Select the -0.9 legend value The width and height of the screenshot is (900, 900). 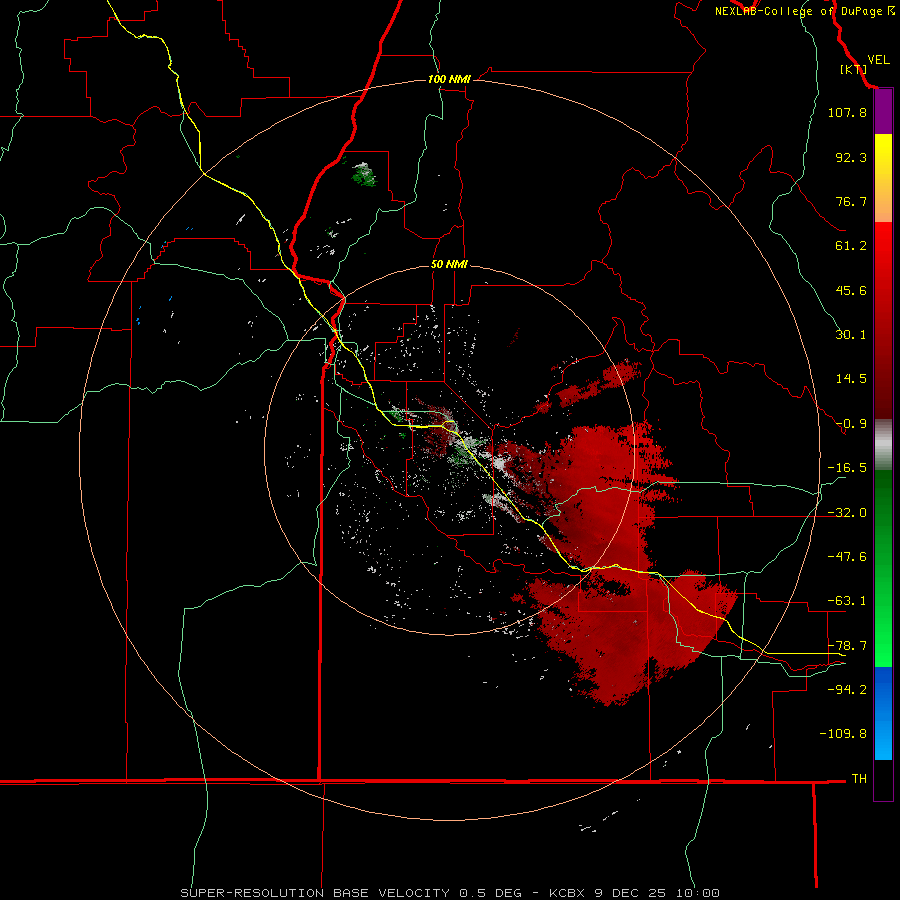click(851, 424)
